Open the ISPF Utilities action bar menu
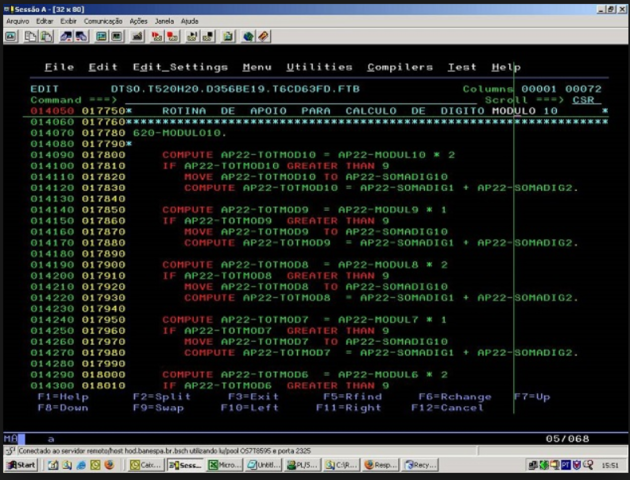The width and height of the screenshot is (630, 480). click(319, 67)
